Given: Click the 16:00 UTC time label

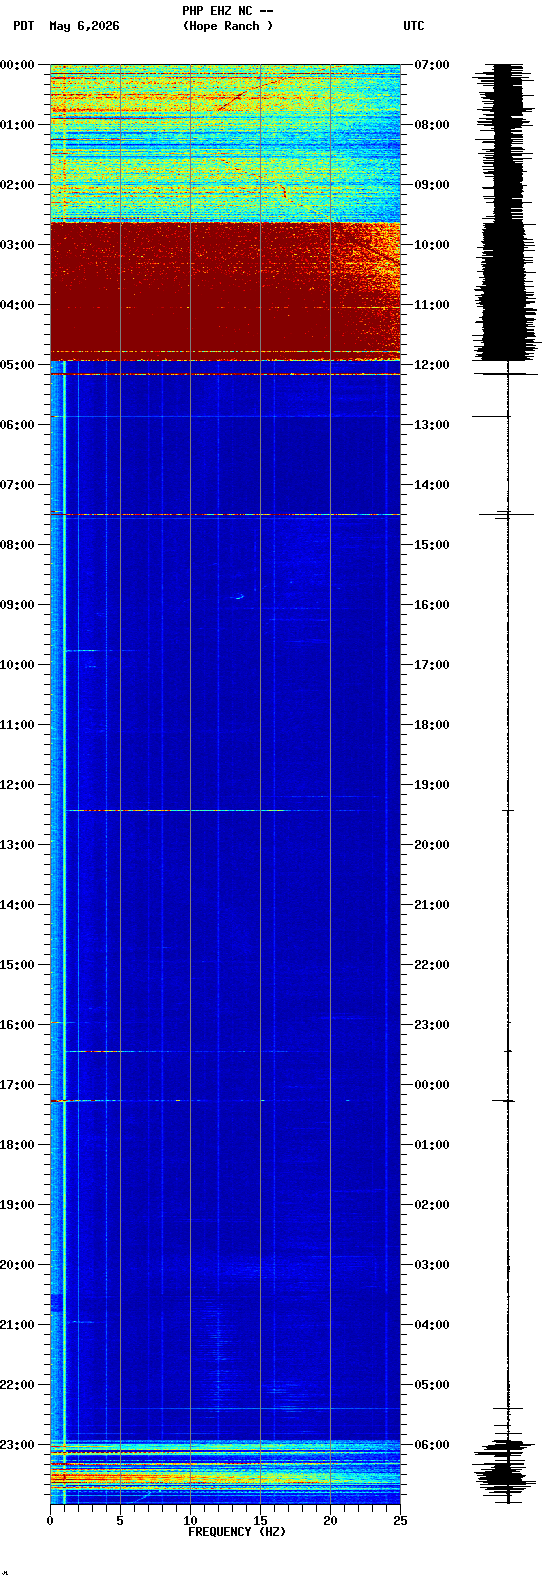Looking at the screenshot, I should (x=431, y=605).
